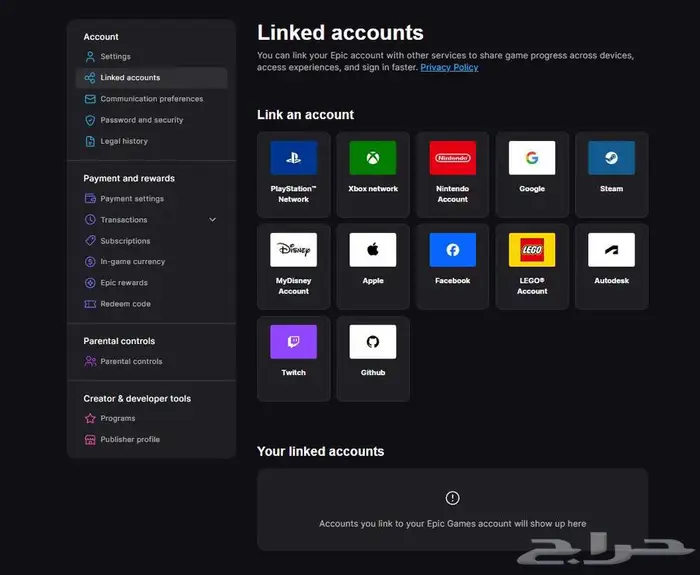Viewport: 700px width, 575px height.
Task: Open Redeem code page
Action: 151,304
